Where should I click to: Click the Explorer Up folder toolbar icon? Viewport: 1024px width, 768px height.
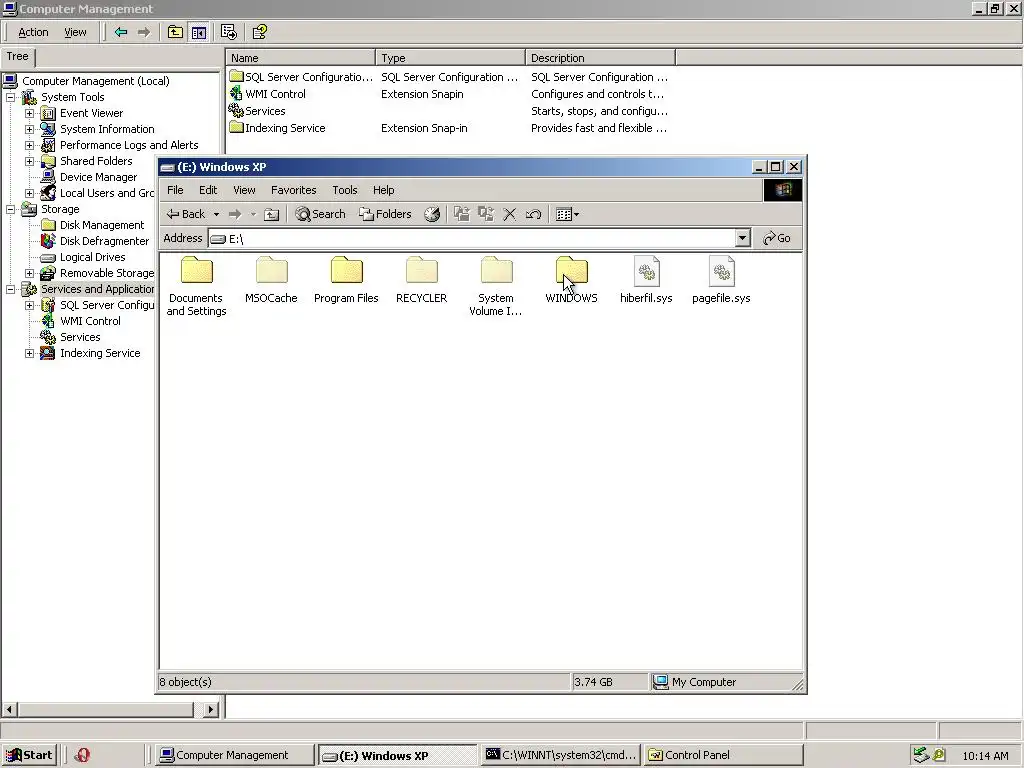[272, 214]
